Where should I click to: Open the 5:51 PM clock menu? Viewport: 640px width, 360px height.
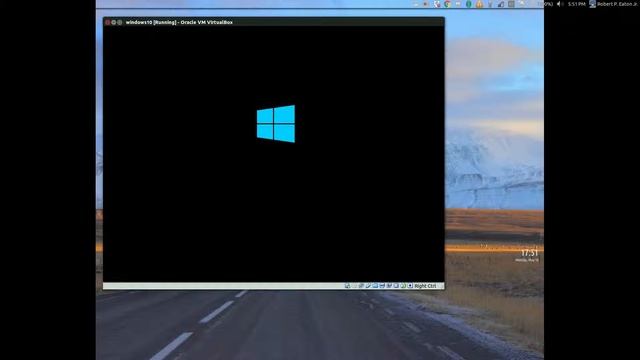click(x=576, y=4)
